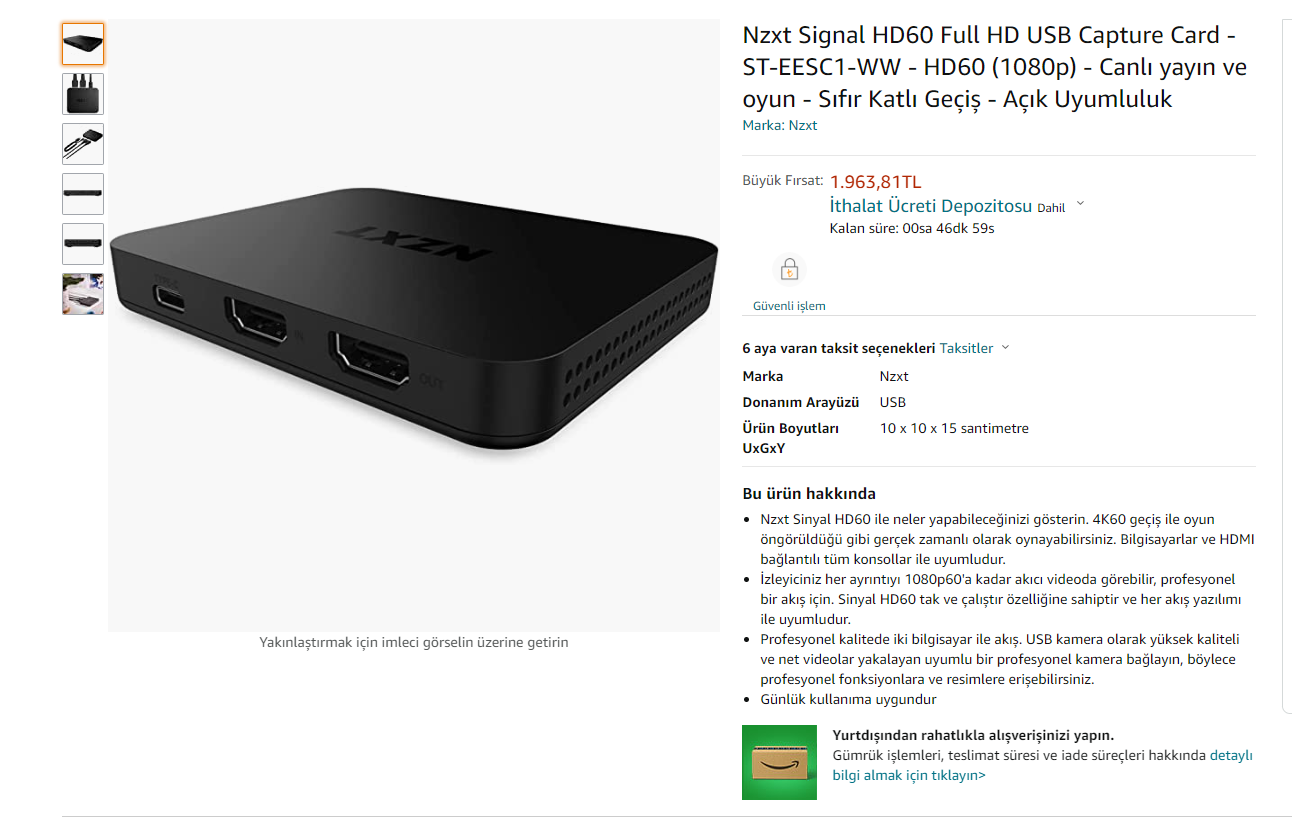Open the Taksitler installment options link
Image resolution: width=1292 pixels, height=817 pixels.
pos(966,348)
